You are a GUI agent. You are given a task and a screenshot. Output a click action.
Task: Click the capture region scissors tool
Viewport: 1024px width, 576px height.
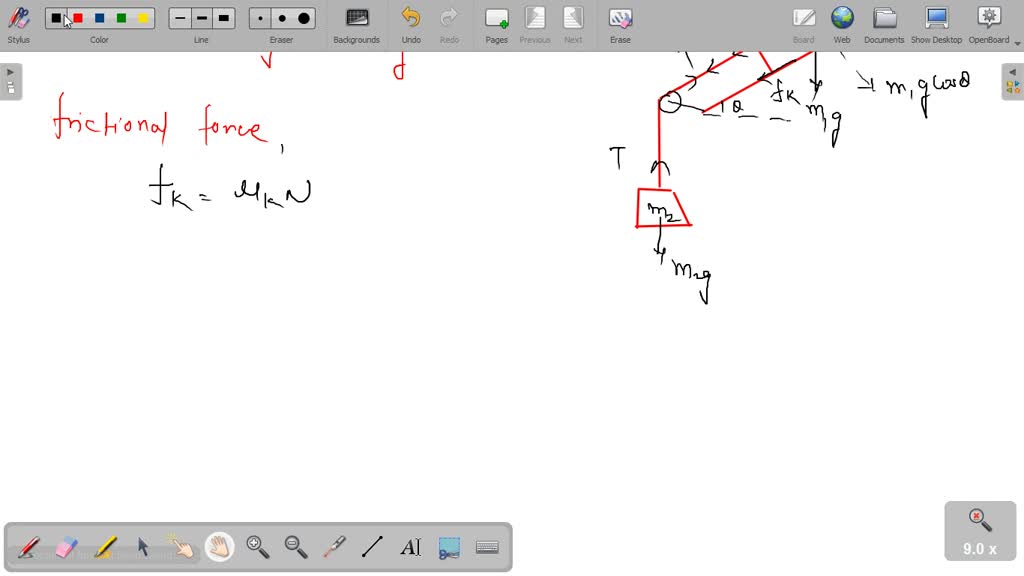point(449,547)
